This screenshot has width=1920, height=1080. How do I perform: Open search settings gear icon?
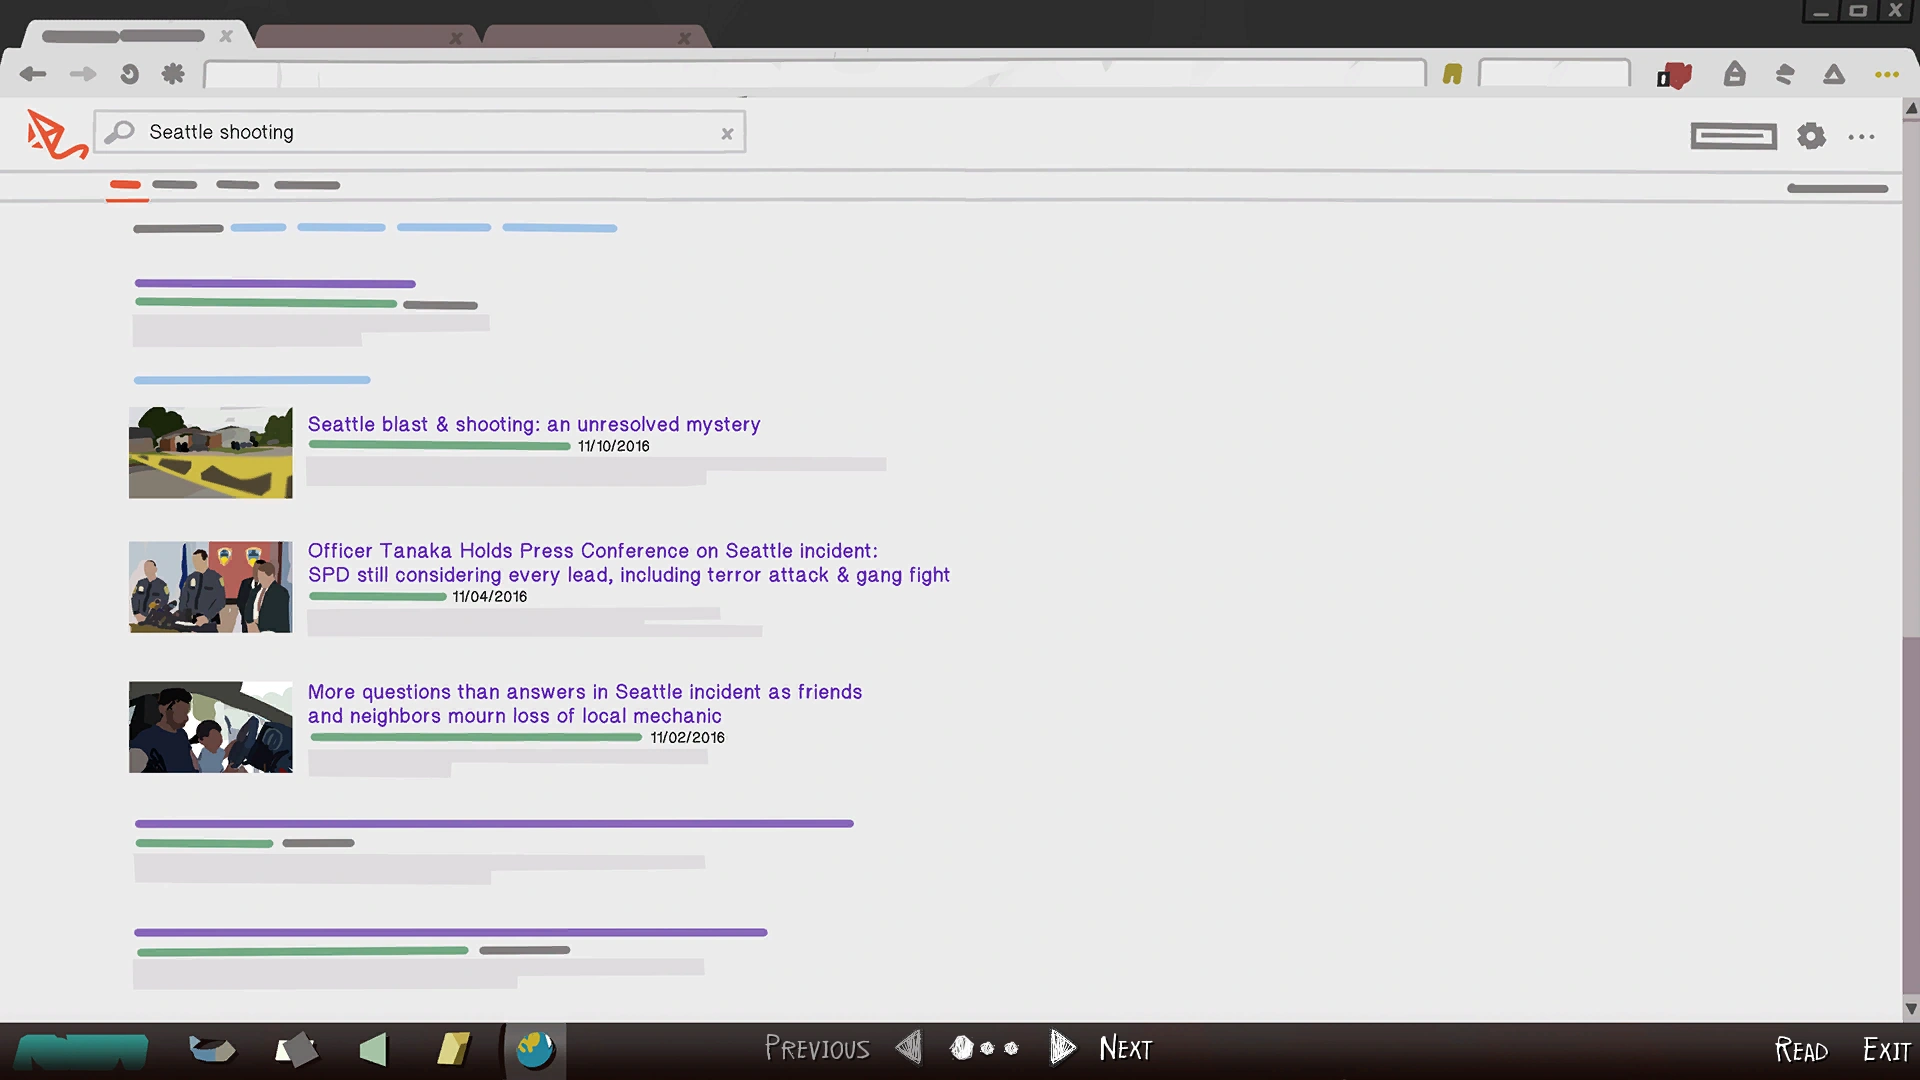click(x=1811, y=136)
